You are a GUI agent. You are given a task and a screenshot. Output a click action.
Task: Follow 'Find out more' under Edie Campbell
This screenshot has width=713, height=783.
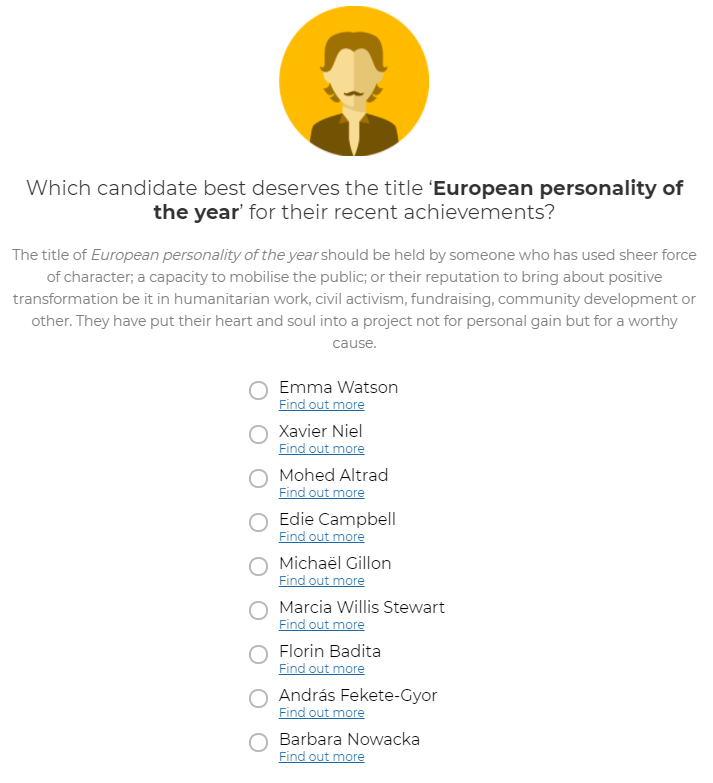point(321,537)
